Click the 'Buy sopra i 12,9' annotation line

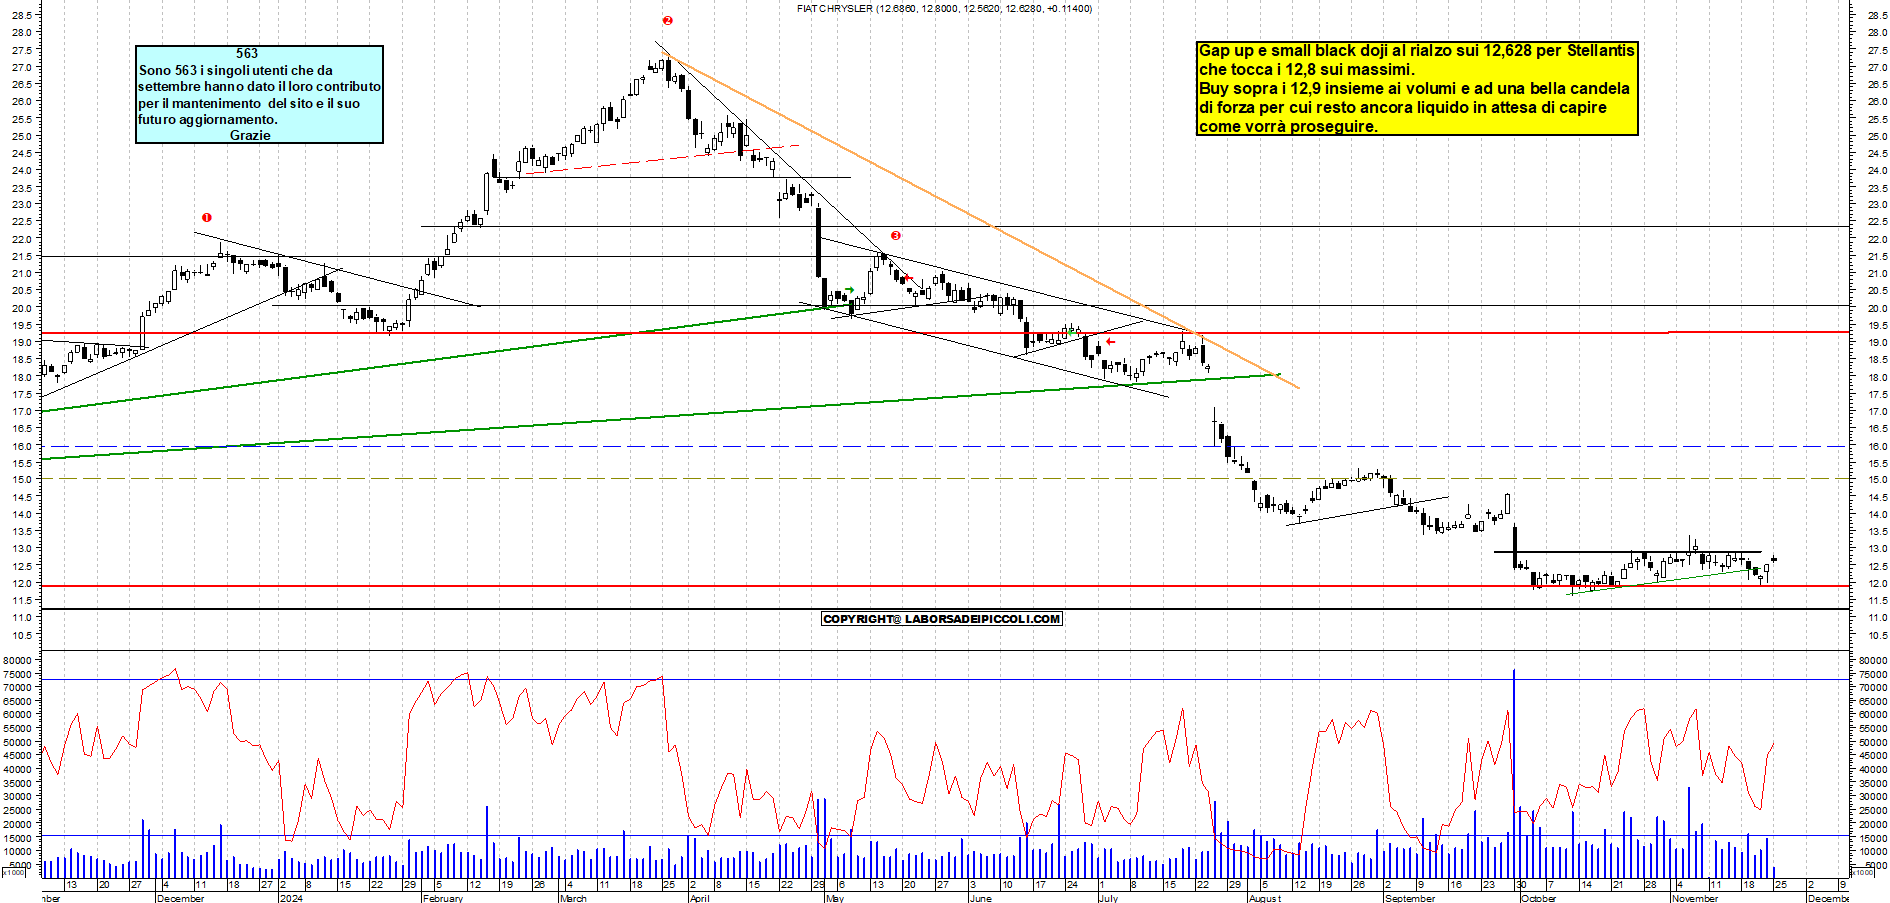1414,88
